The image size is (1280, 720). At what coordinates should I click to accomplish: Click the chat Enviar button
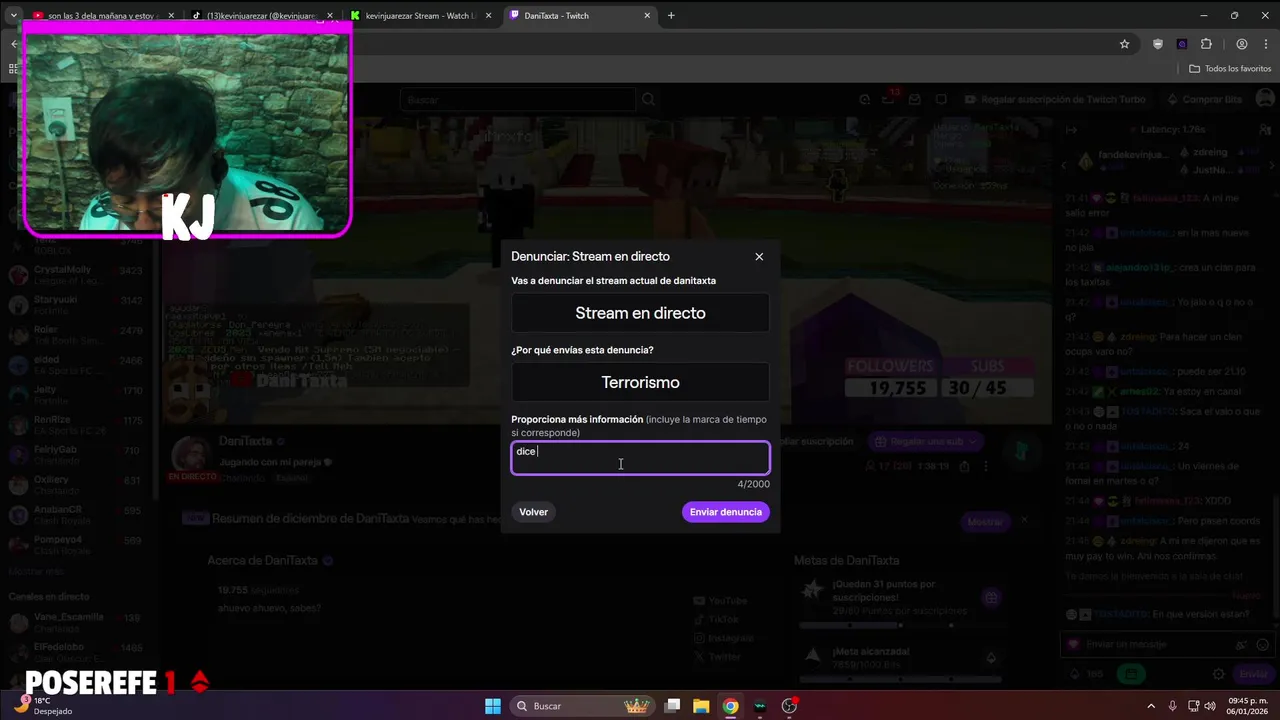point(1253,674)
